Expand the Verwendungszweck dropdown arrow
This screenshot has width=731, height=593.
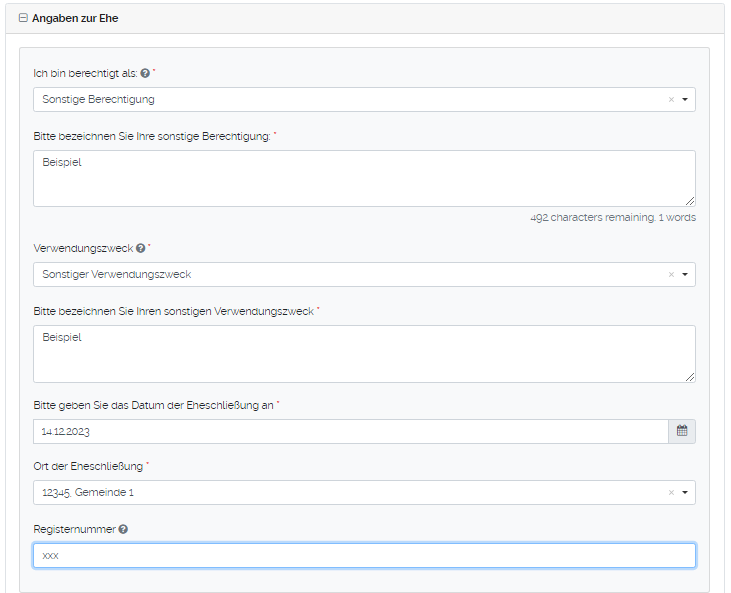pyautogui.click(x=685, y=275)
